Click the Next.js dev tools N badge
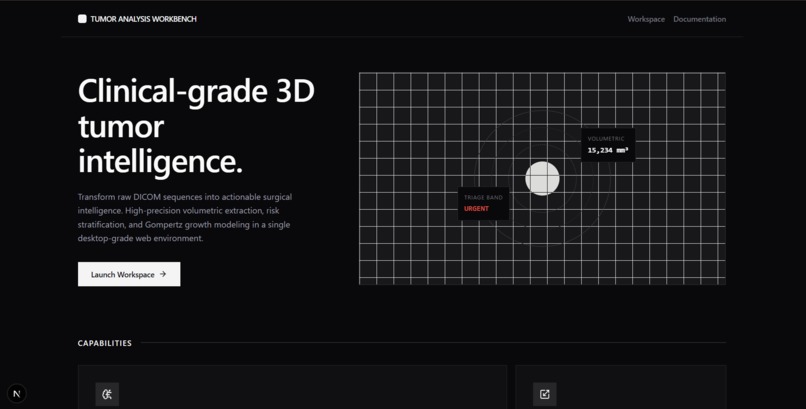 pyautogui.click(x=17, y=394)
